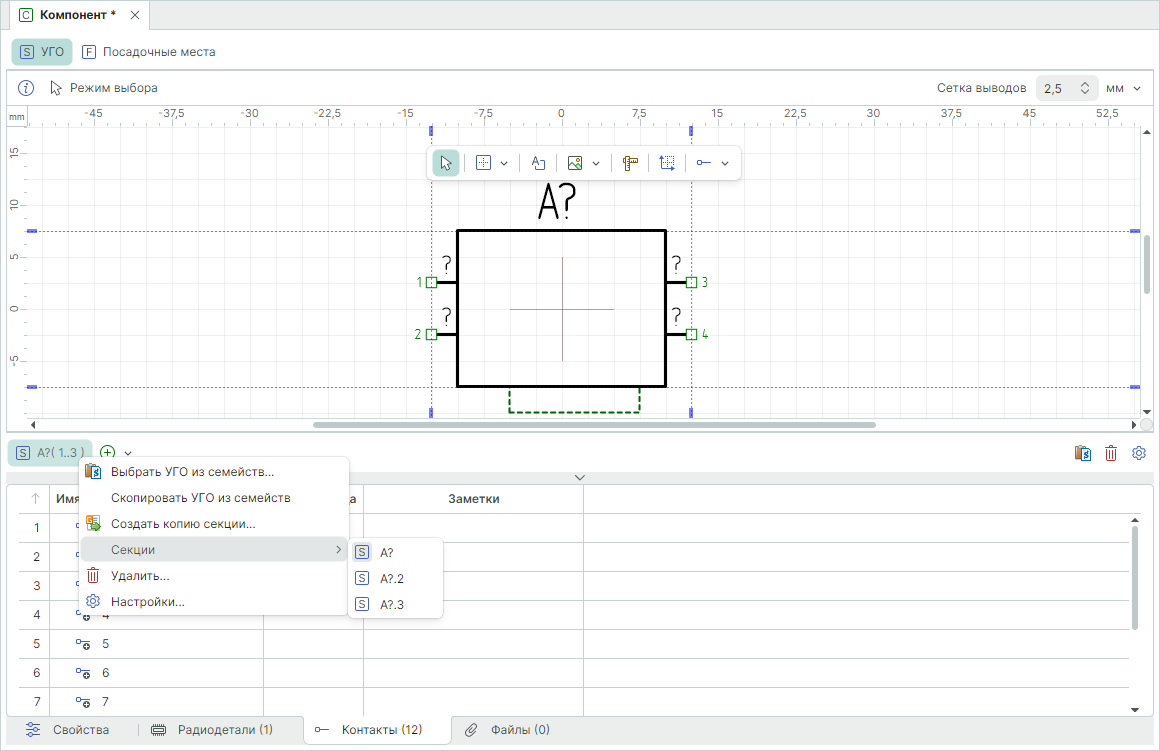Viewport: 1160px width, 751px height.
Task: Click the pin placement tool icon
Action: click(704, 163)
